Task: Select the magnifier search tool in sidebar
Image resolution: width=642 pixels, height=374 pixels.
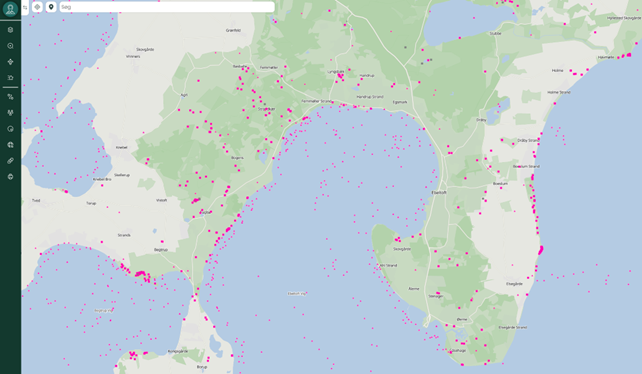Action: tap(11, 46)
